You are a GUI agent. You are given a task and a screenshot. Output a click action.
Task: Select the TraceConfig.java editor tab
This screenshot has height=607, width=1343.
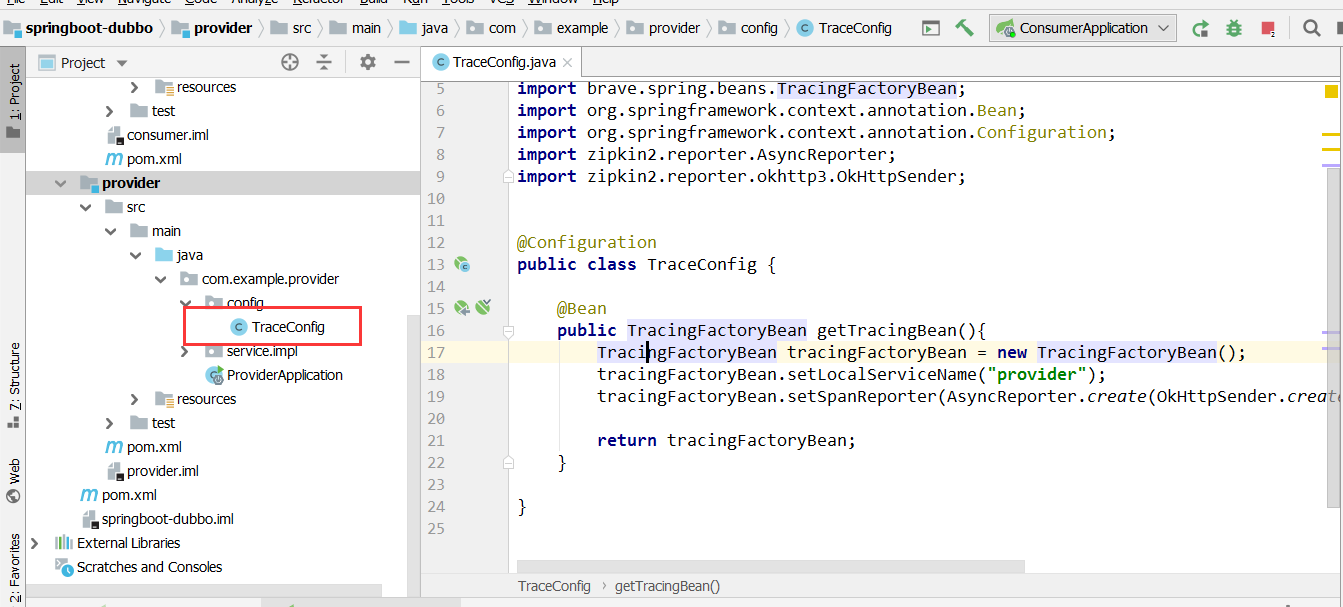coord(502,62)
